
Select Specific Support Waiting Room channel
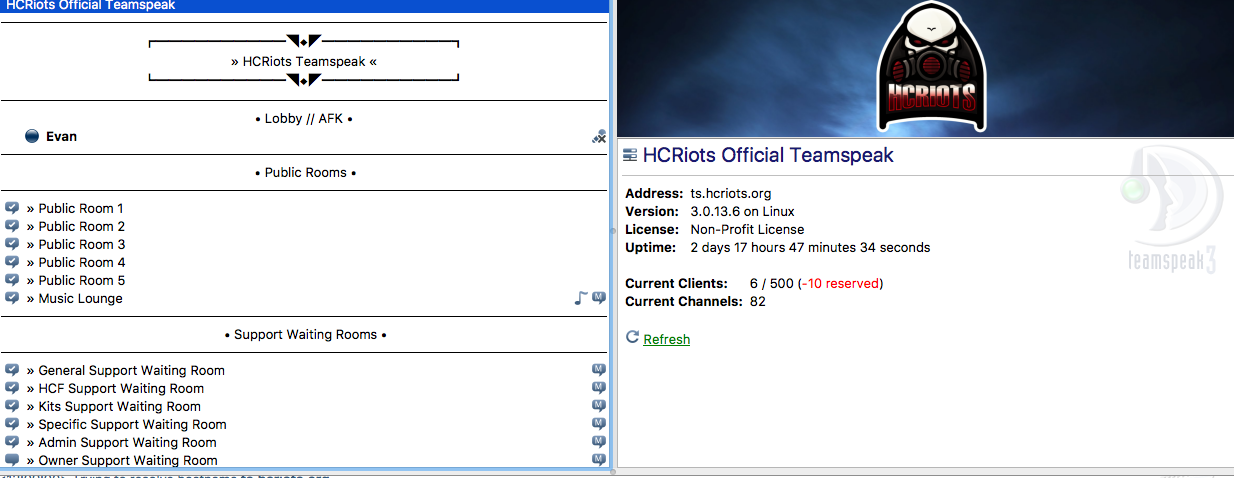click(304, 424)
